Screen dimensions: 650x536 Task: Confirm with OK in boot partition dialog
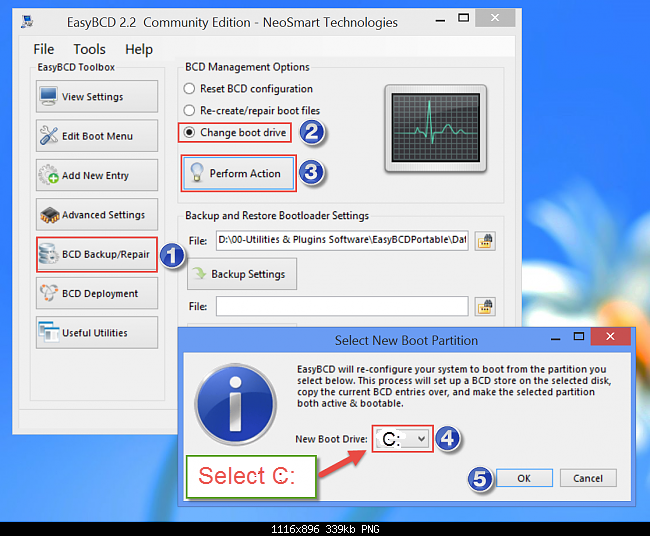pos(524,478)
